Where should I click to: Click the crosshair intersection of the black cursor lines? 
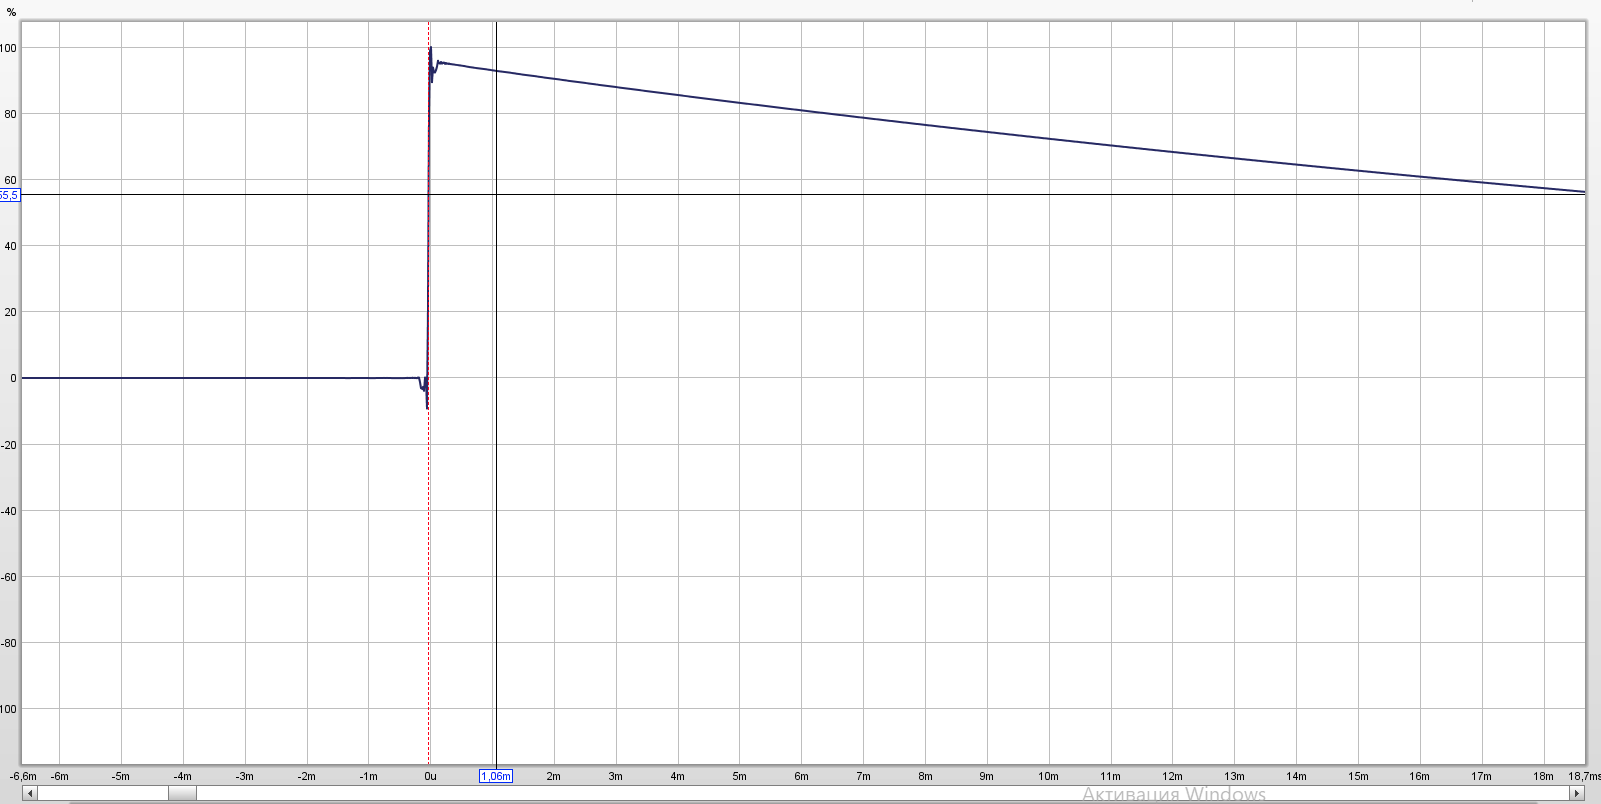[496, 194]
